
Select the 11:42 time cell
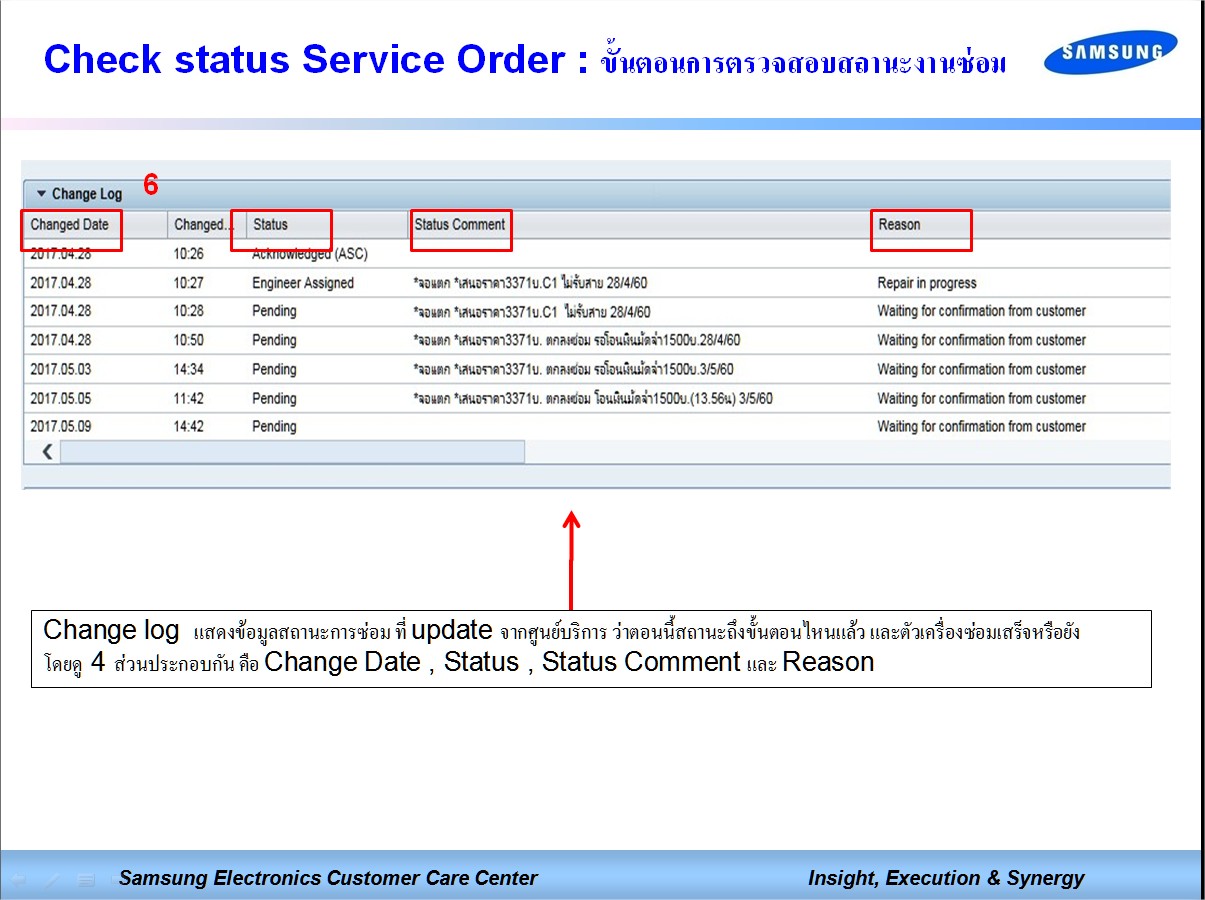click(x=188, y=398)
